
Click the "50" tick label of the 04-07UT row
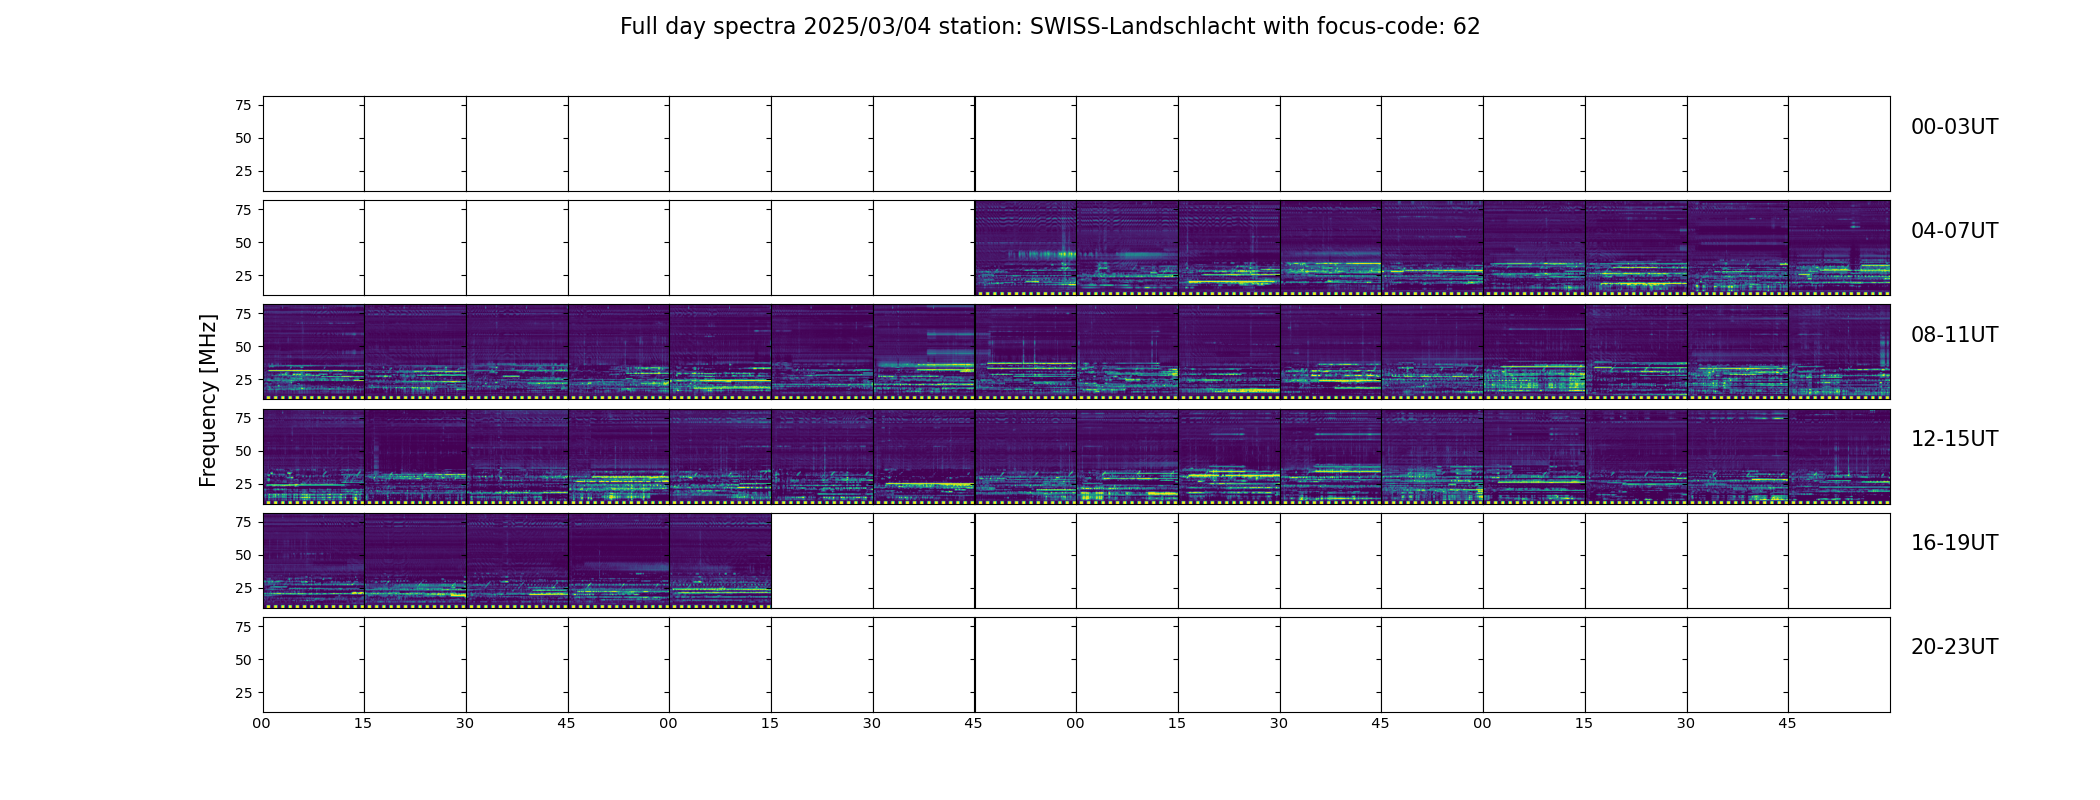(x=243, y=242)
